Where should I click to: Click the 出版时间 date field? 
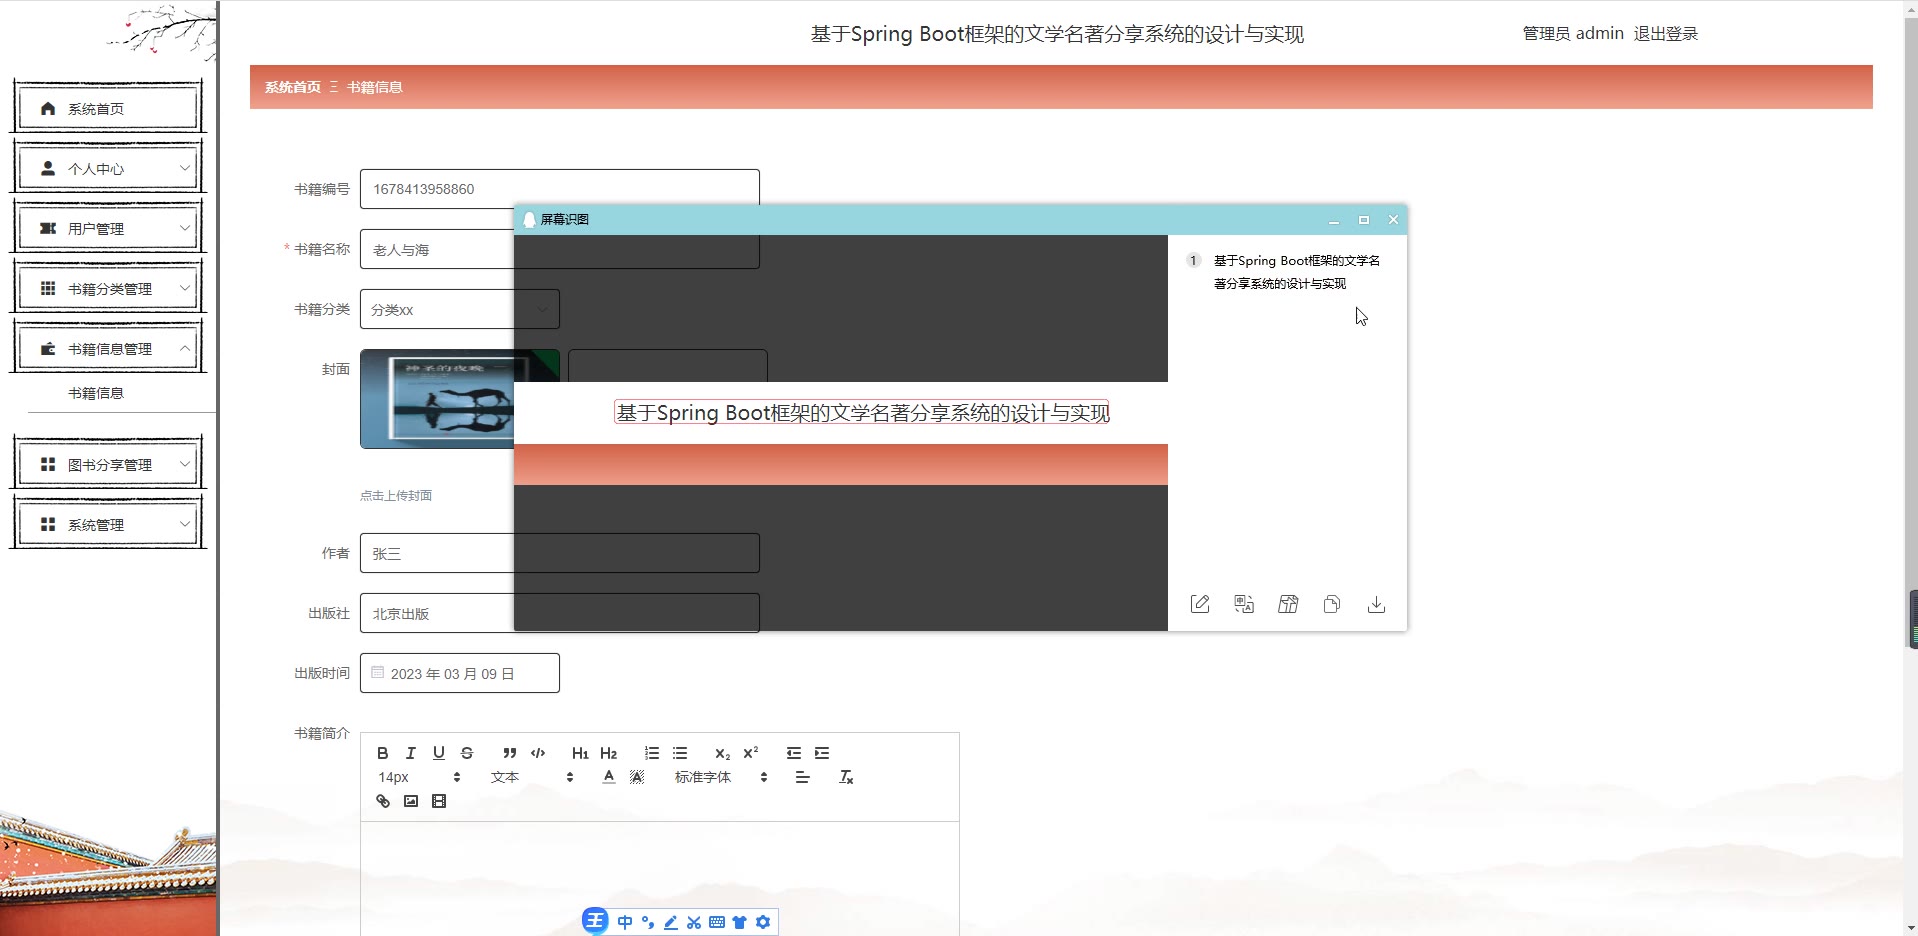point(459,673)
